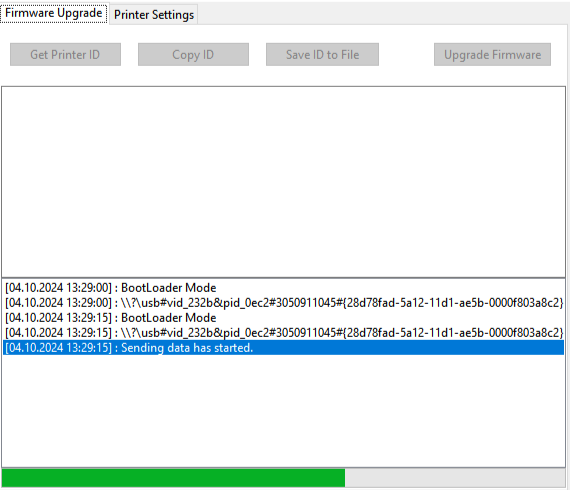Select the Firmware Upgrade tab
This screenshot has width=570, height=490.
point(54,13)
